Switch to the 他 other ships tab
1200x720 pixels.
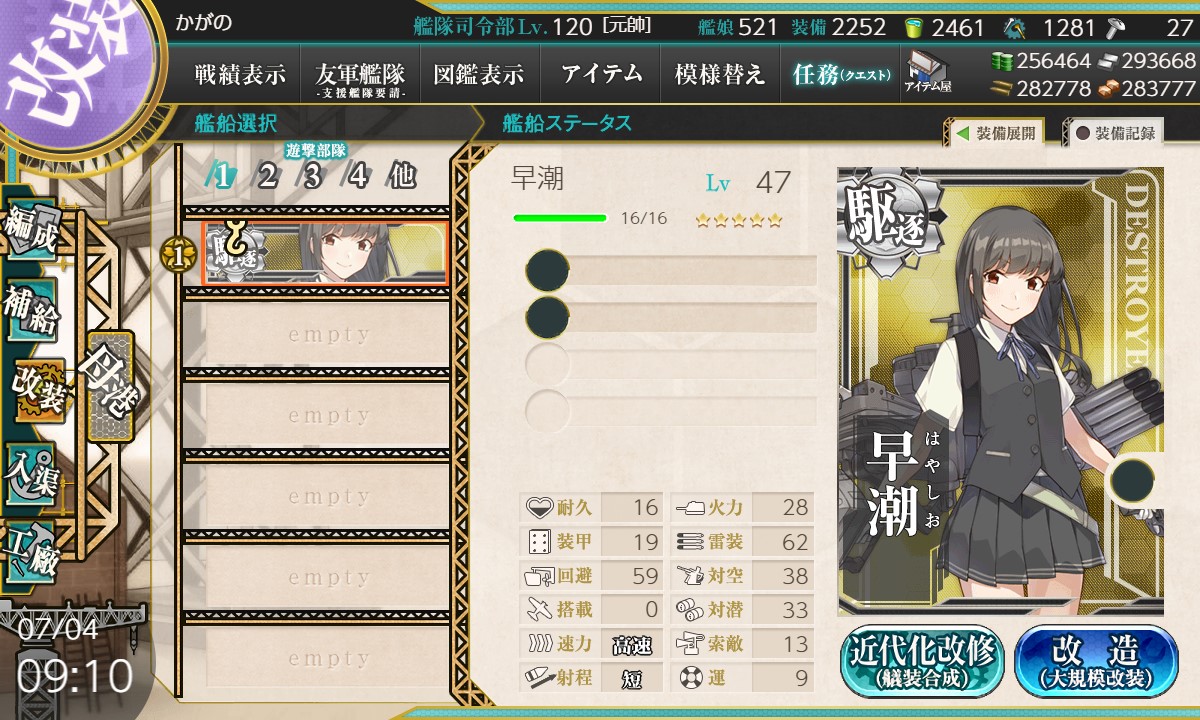[x=402, y=177]
